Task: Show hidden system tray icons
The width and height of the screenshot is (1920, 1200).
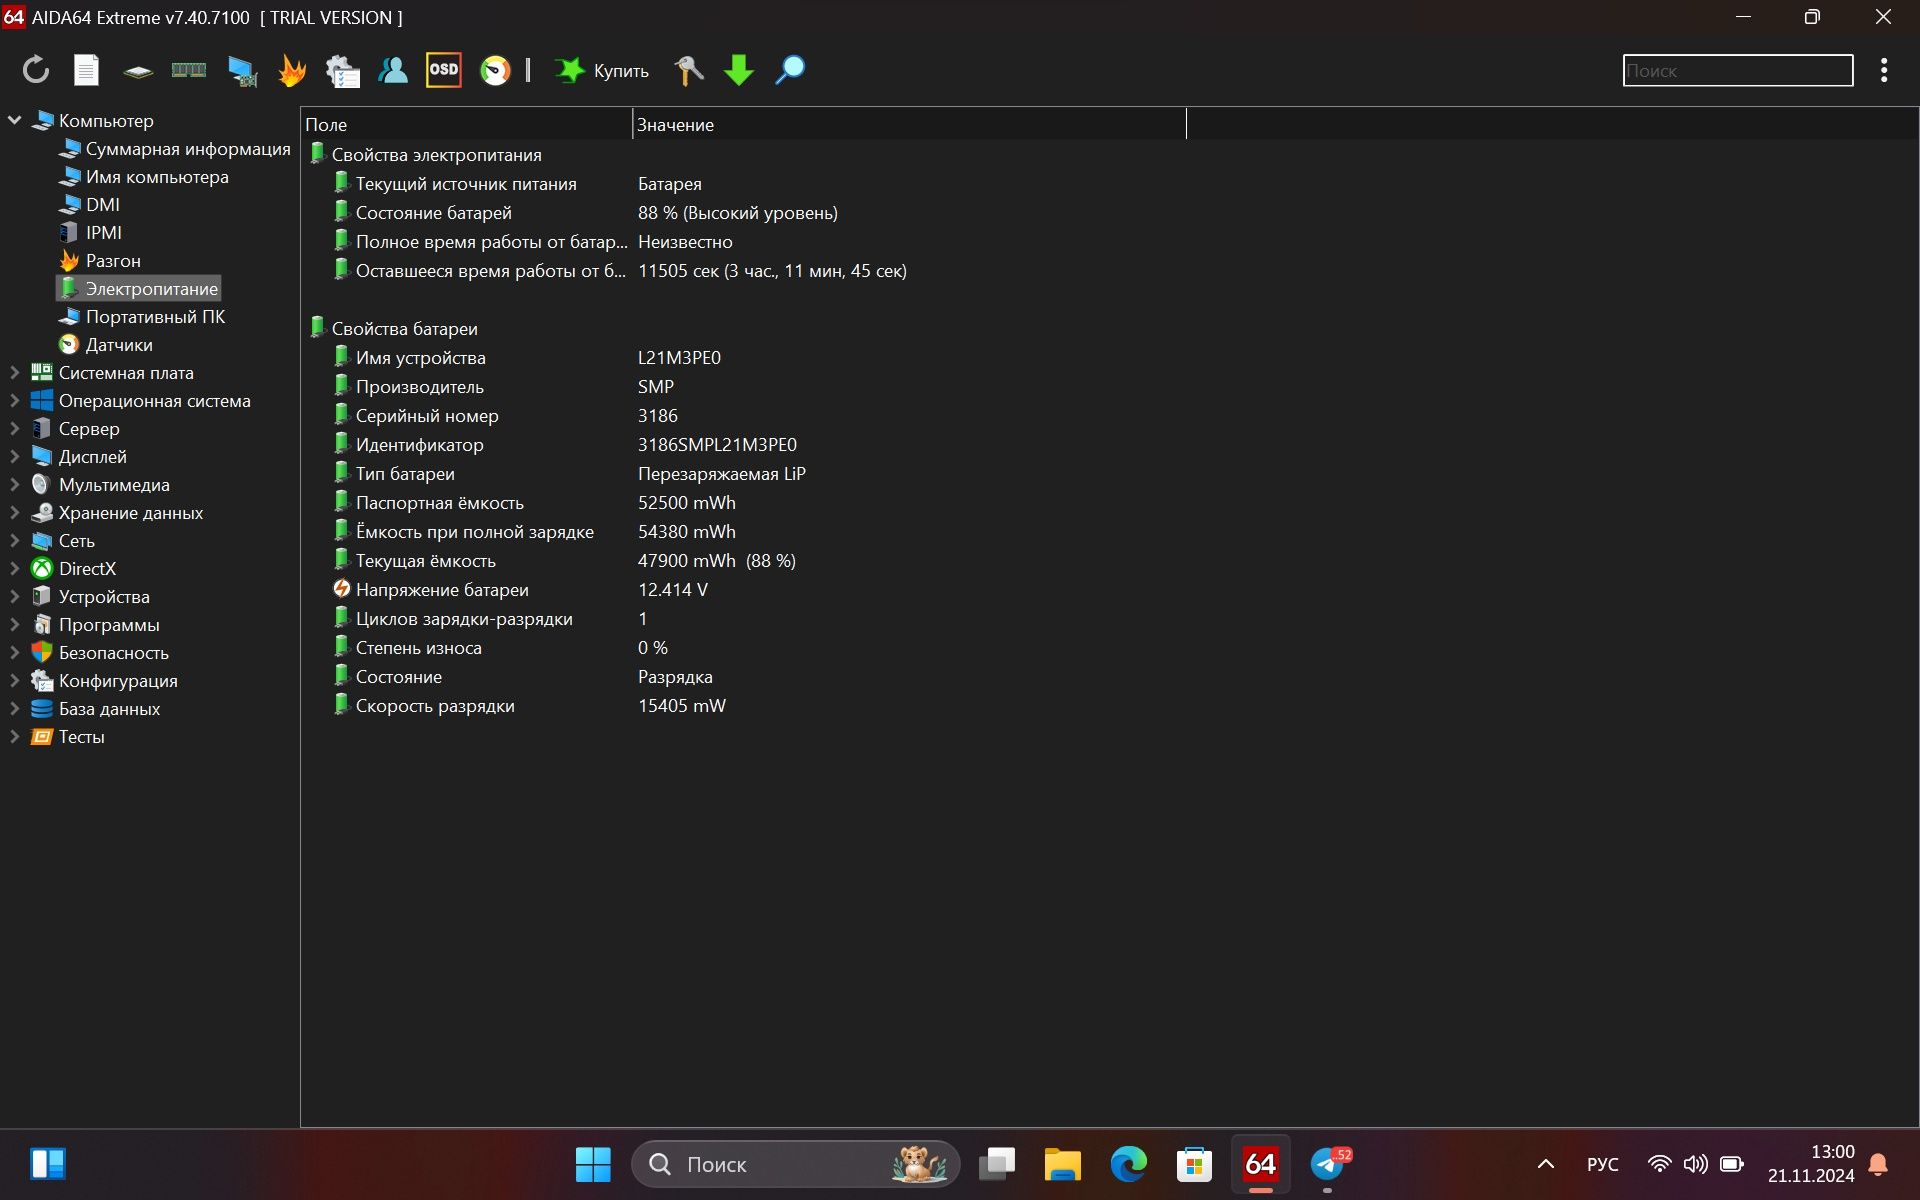Action: [x=1546, y=1164]
